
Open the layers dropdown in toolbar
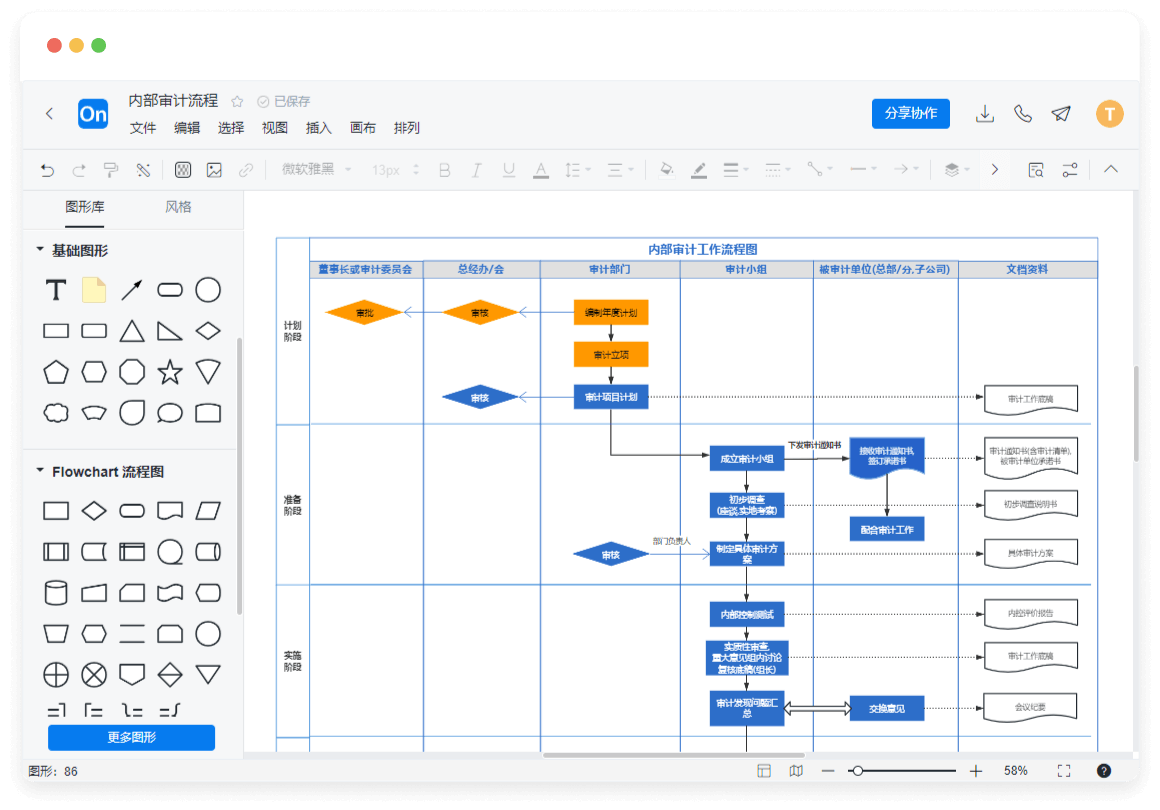point(957,170)
